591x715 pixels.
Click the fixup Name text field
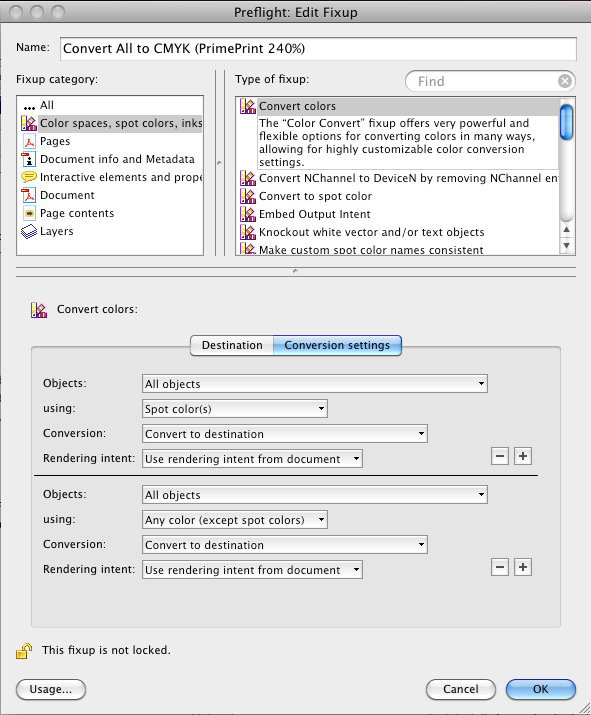pyautogui.click(x=318, y=49)
